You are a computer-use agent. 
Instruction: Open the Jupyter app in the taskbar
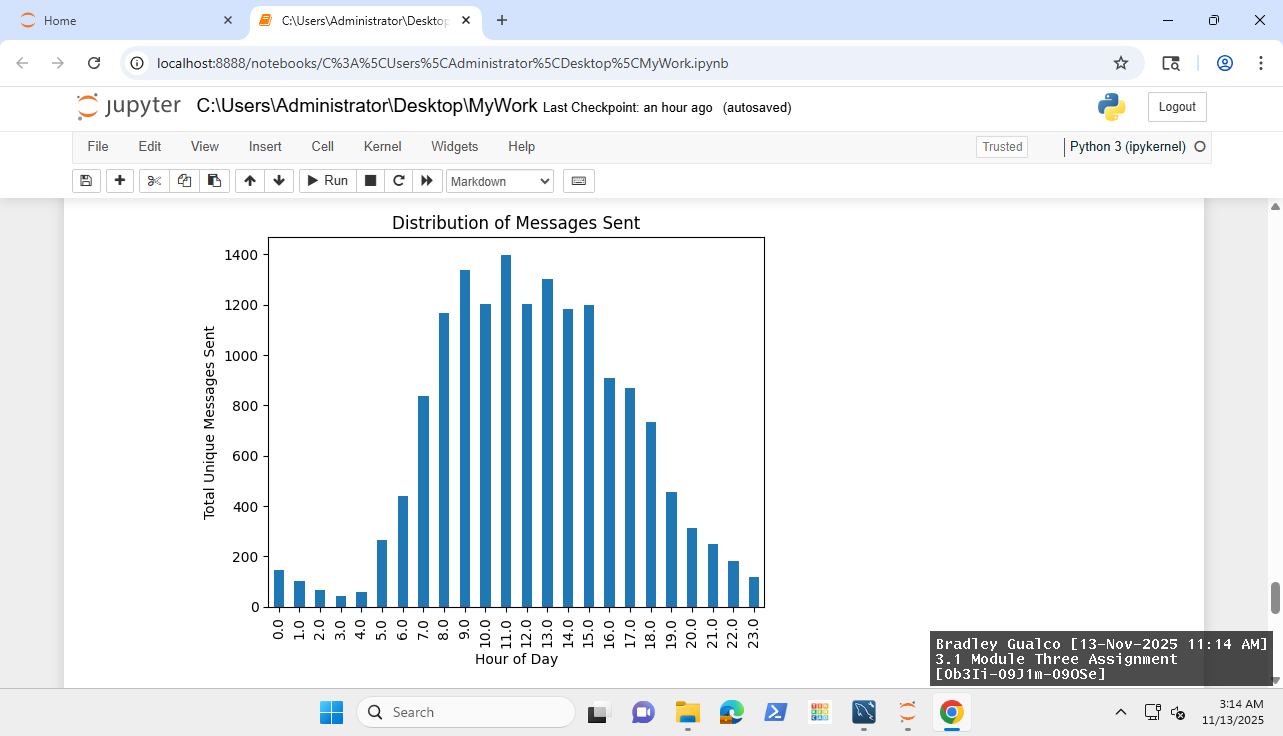[x=907, y=712]
